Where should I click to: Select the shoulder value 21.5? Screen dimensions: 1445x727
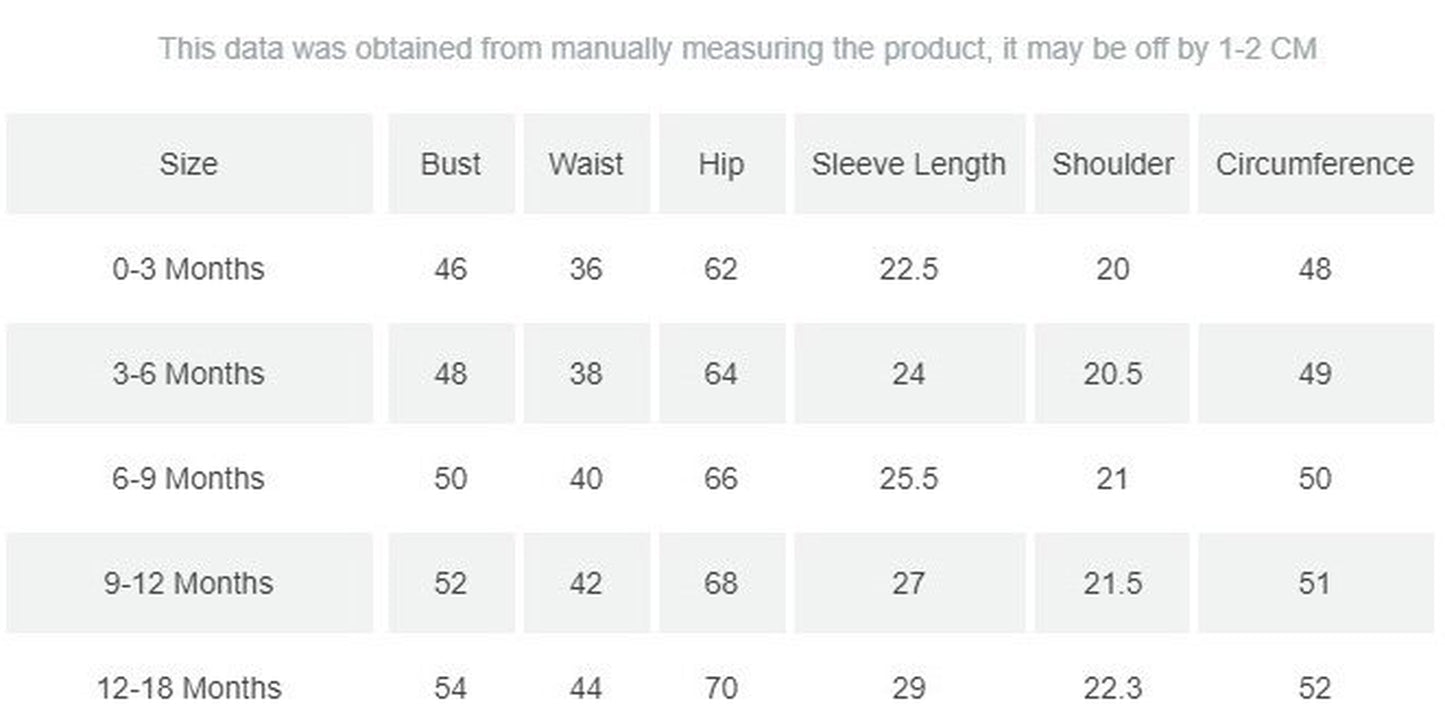[x=1112, y=583]
